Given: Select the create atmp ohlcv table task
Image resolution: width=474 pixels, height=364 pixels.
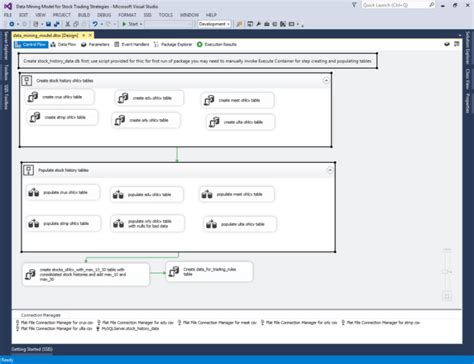Looking at the screenshot, I should point(62,117).
